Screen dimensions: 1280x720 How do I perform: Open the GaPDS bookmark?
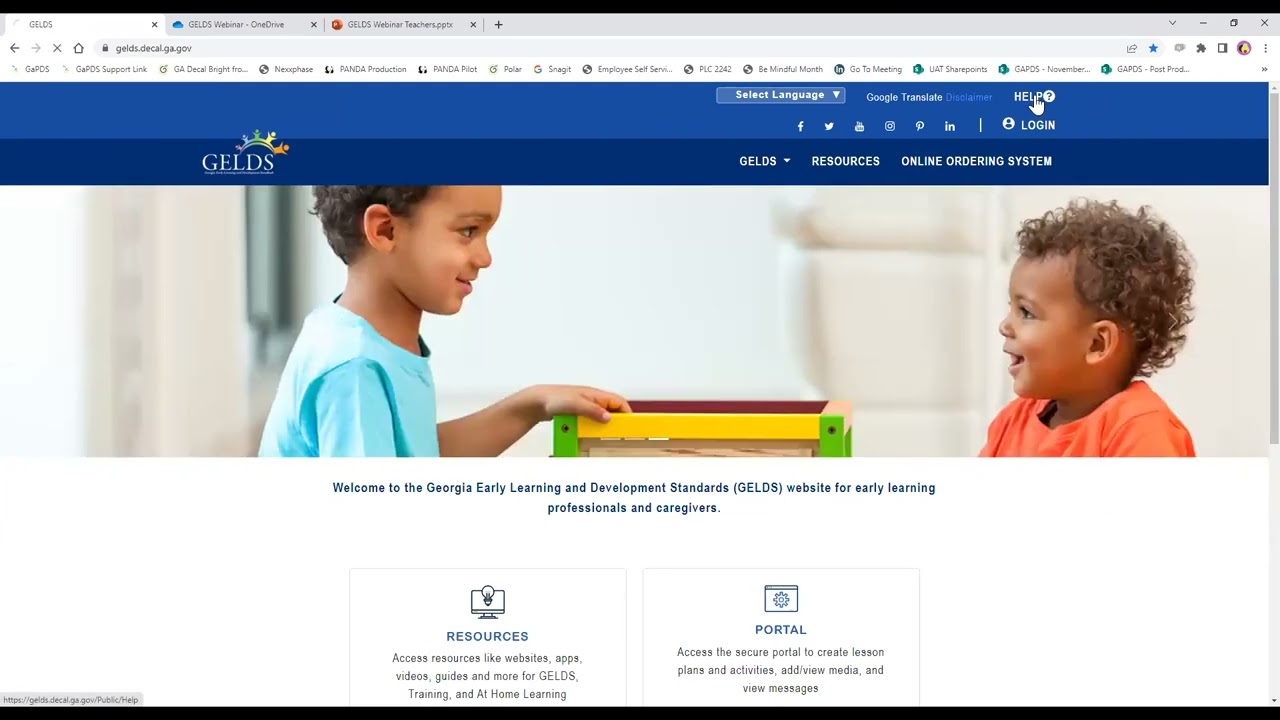coord(30,69)
